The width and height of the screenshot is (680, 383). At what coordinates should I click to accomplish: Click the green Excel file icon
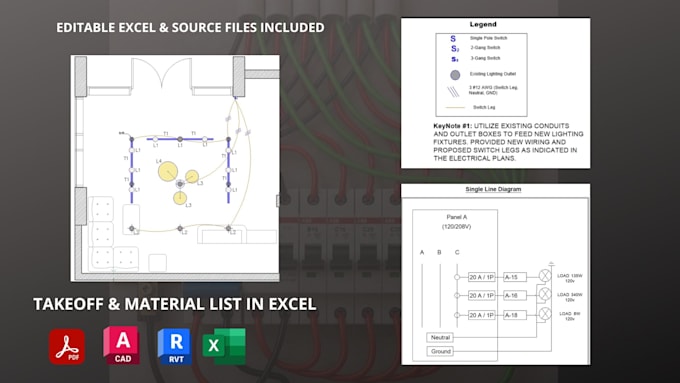pos(224,346)
